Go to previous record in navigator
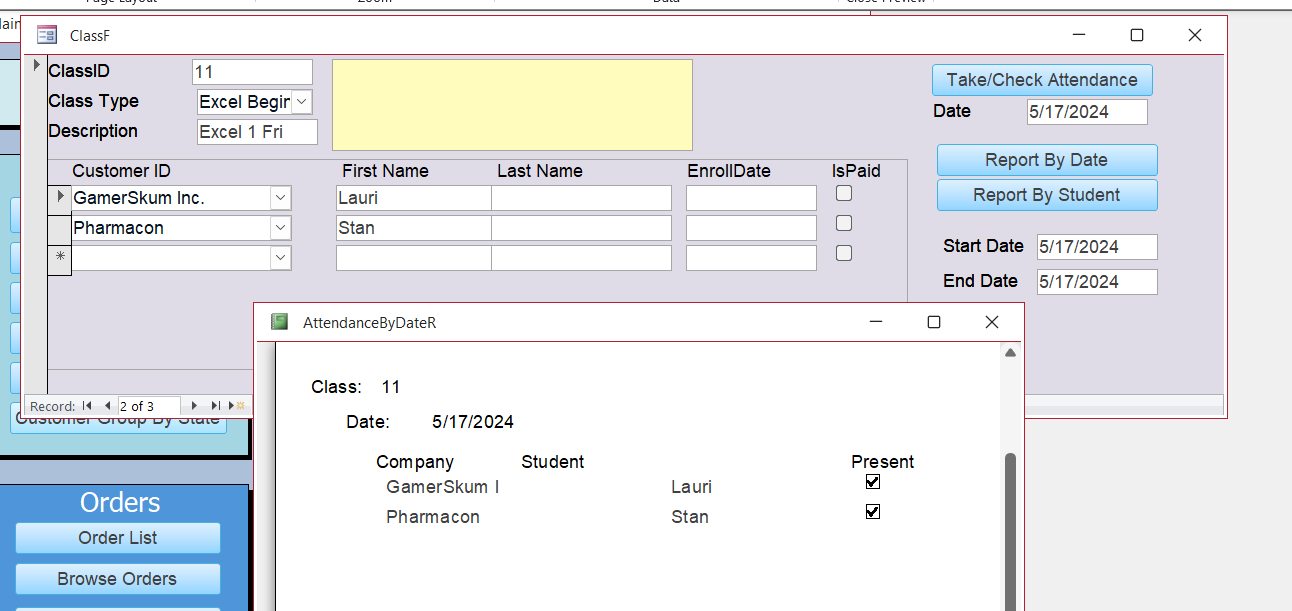 pos(107,406)
